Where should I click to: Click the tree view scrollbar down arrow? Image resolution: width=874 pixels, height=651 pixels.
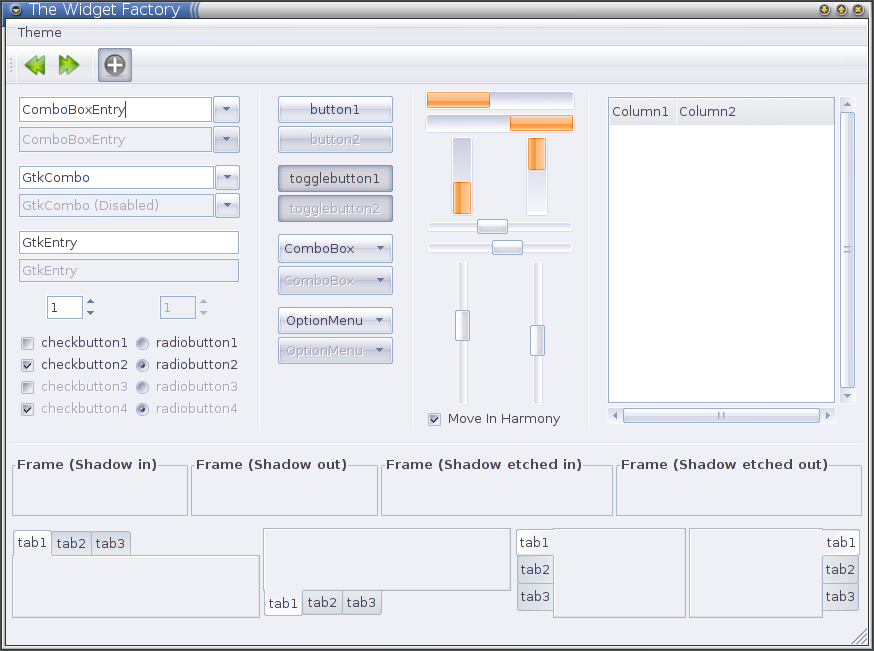847,396
